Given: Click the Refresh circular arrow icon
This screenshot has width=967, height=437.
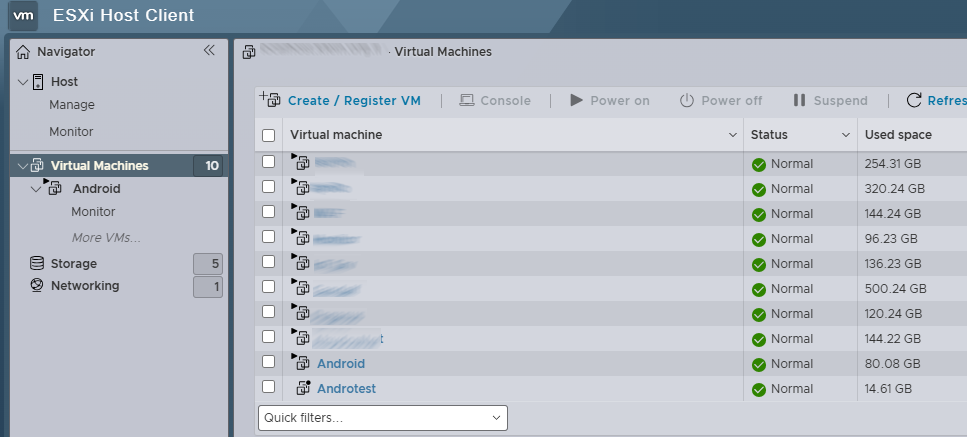Looking at the screenshot, I should coord(914,100).
